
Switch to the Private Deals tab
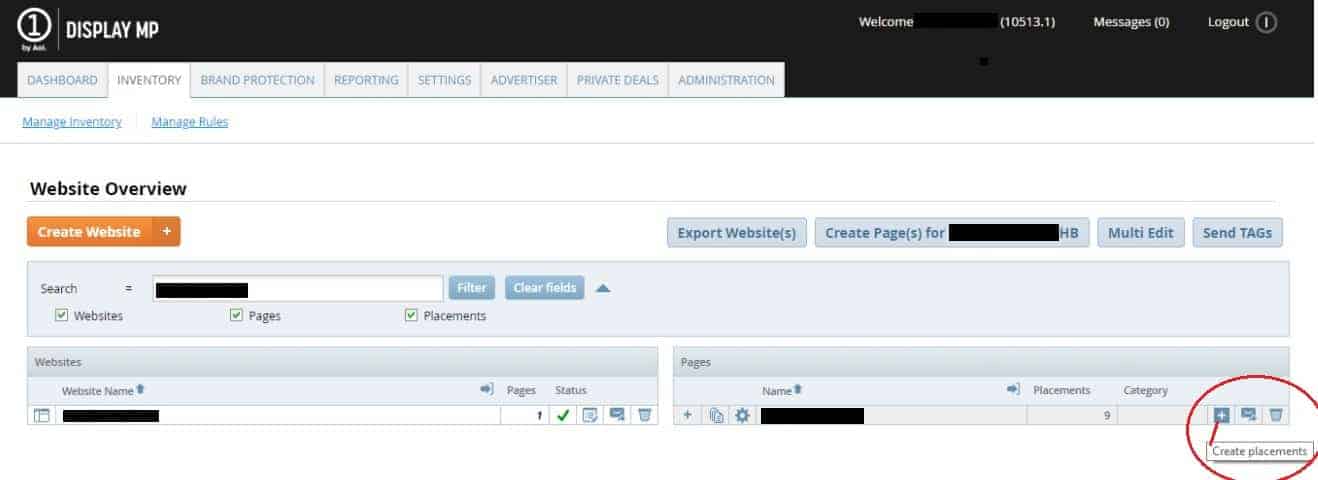point(618,80)
